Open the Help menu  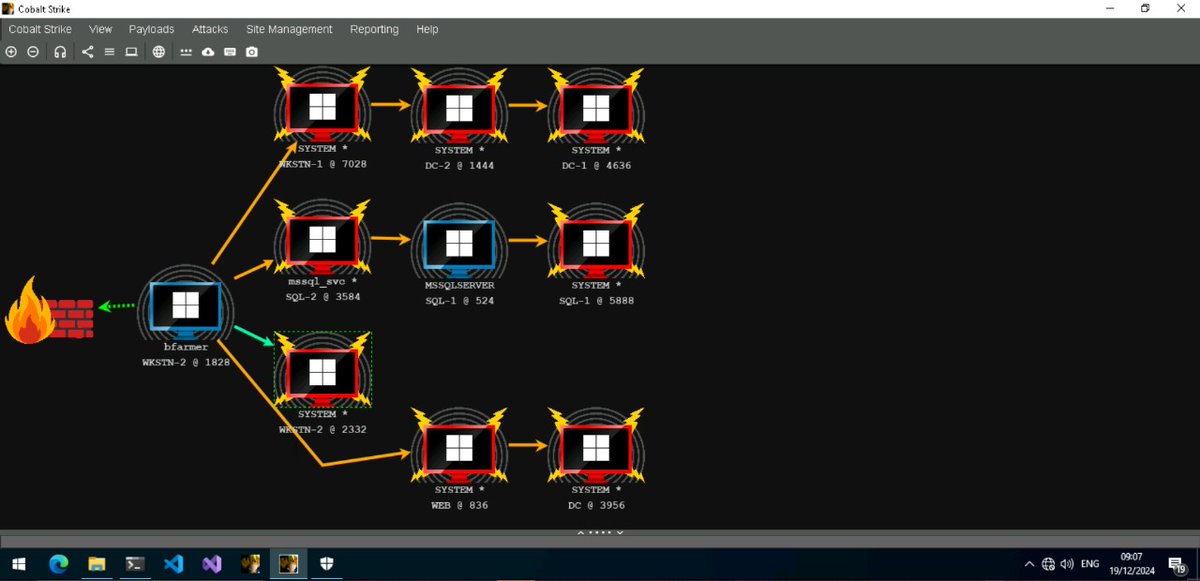click(427, 29)
